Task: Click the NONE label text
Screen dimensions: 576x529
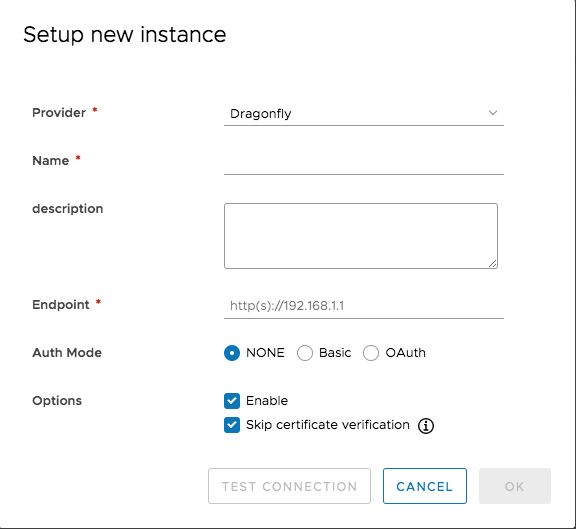Action: 265,353
